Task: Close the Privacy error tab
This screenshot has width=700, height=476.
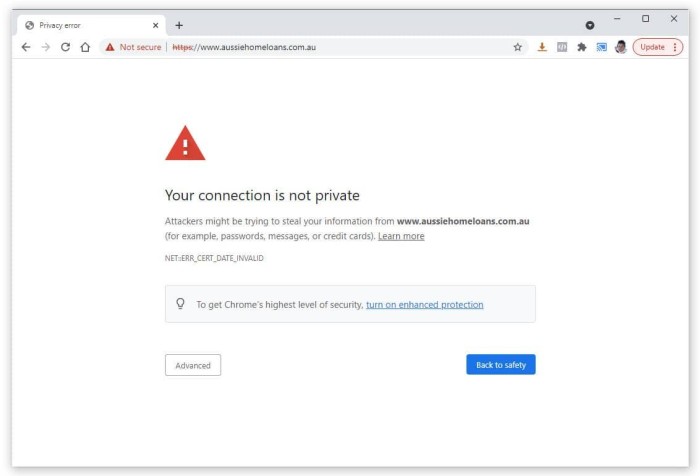Action: 155,25
